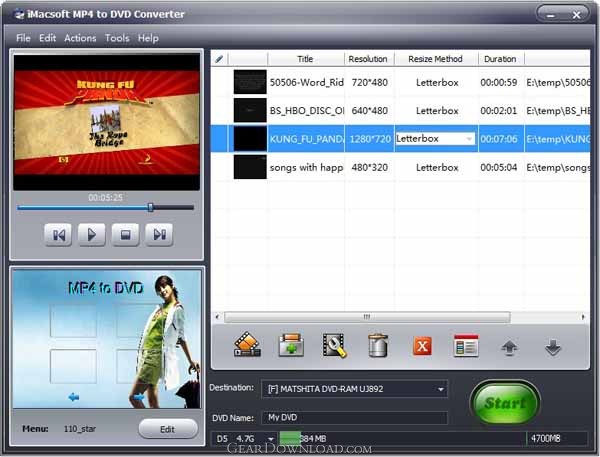Select the 50506-Word_Rid title text
The image size is (600, 457).
point(307,82)
